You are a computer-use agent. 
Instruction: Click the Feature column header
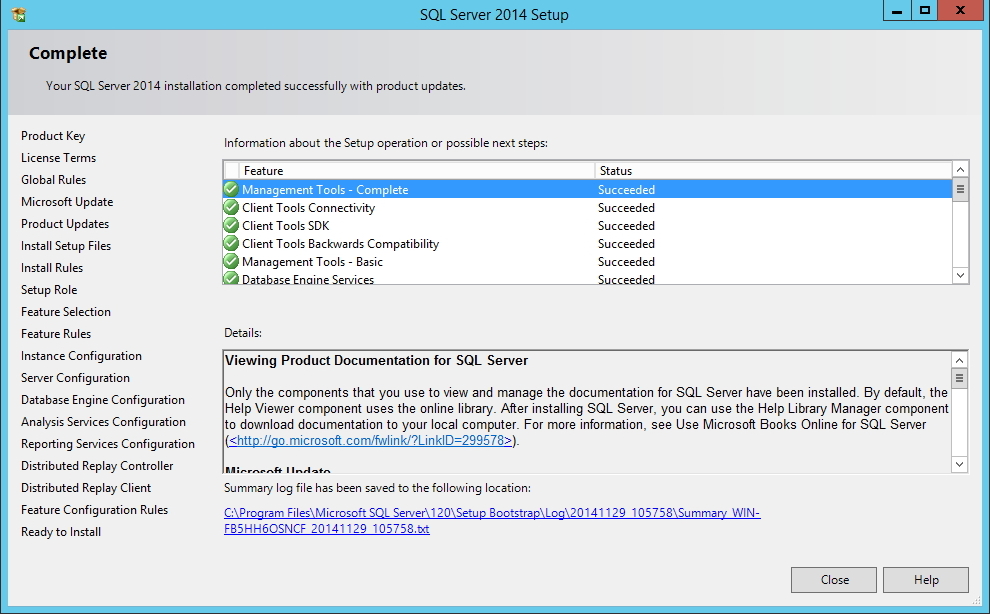point(417,171)
